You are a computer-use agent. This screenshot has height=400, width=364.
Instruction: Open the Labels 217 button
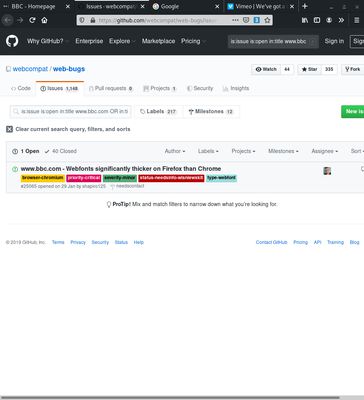[158, 111]
